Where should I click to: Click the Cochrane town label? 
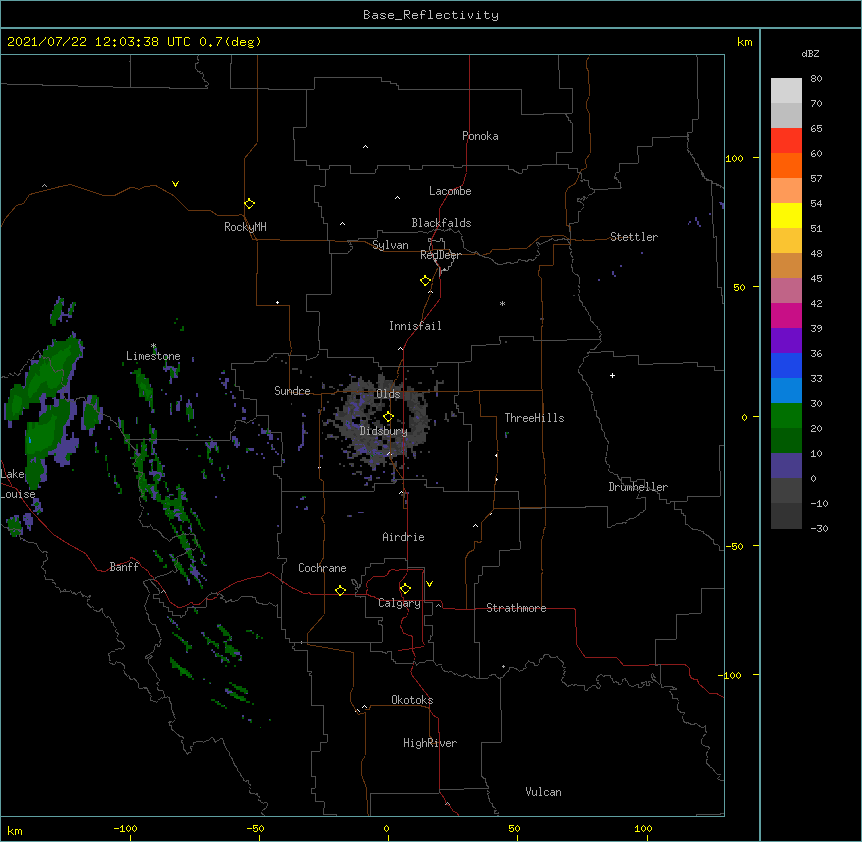point(322,568)
